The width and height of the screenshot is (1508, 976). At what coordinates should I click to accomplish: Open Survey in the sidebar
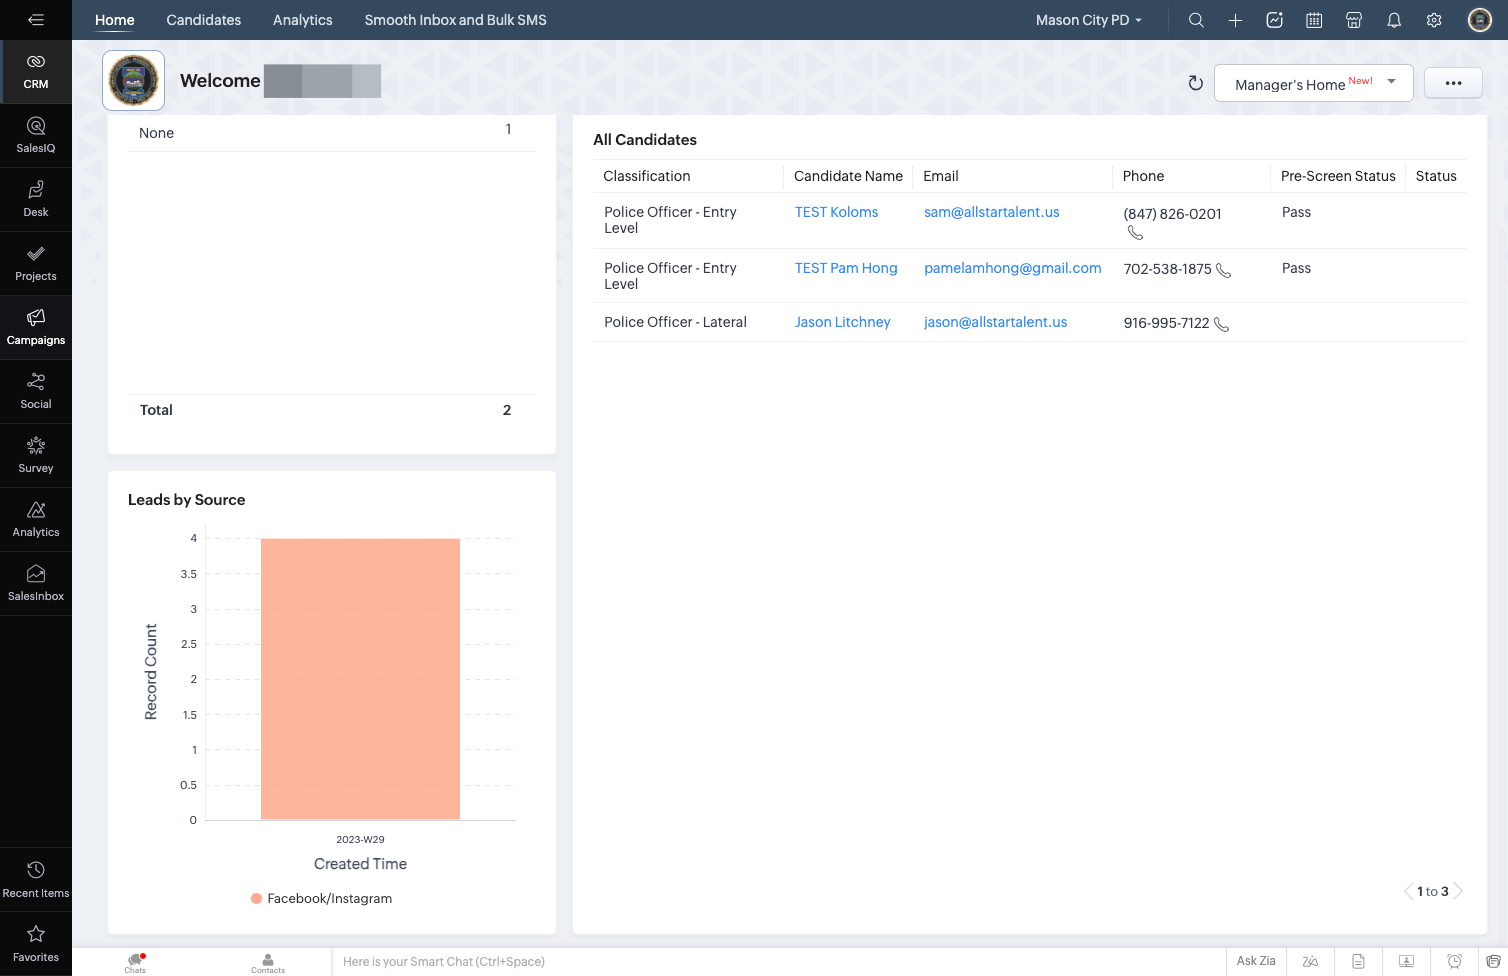(x=36, y=456)
